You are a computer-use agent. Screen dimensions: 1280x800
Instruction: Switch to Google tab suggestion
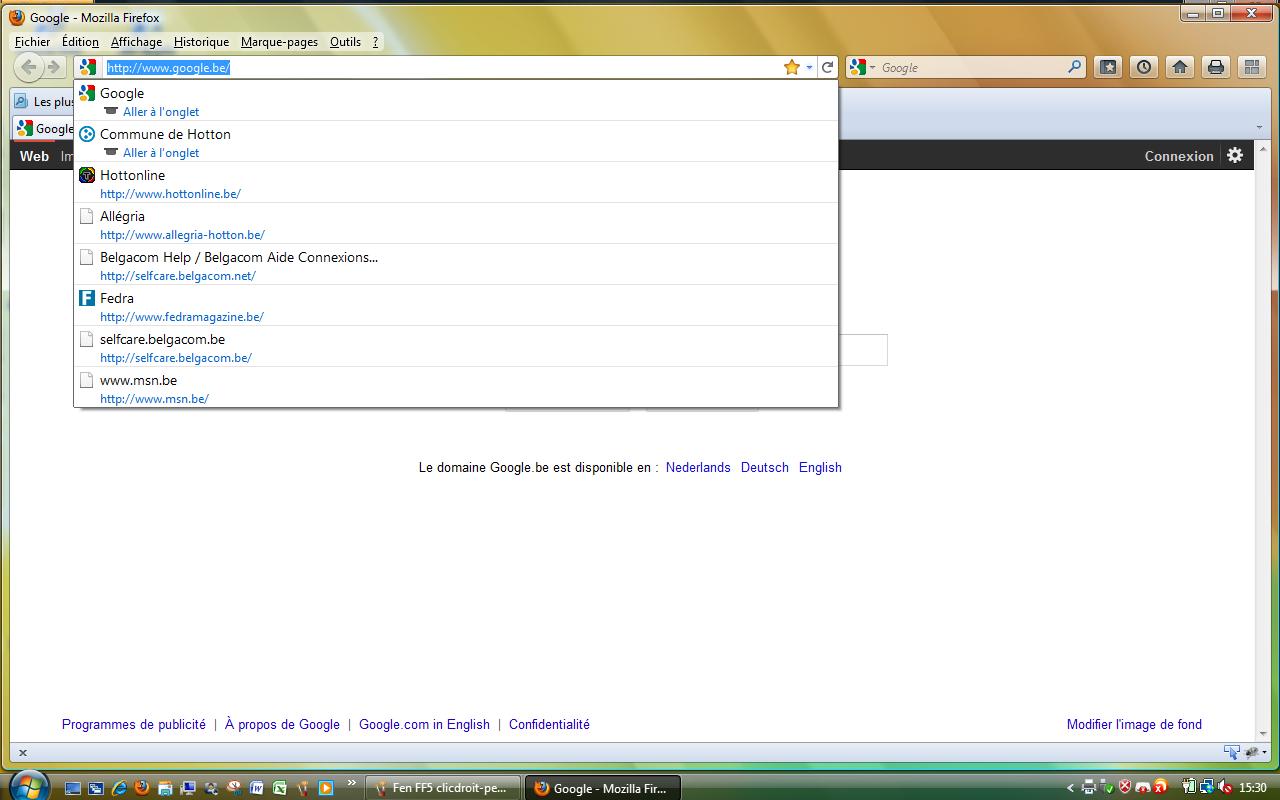[456, 101]
